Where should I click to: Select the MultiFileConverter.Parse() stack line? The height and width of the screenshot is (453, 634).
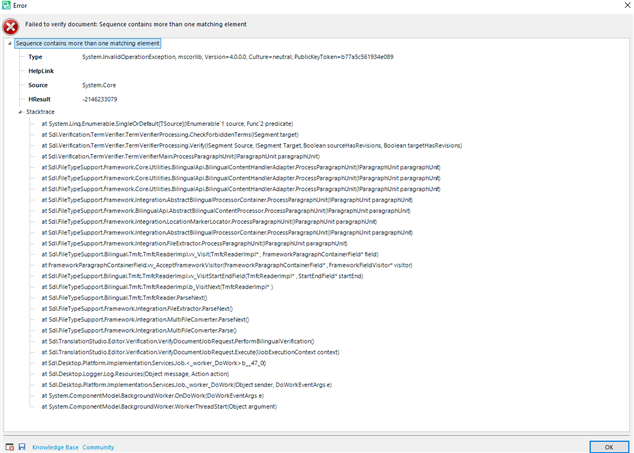click(x=139, y=331)
